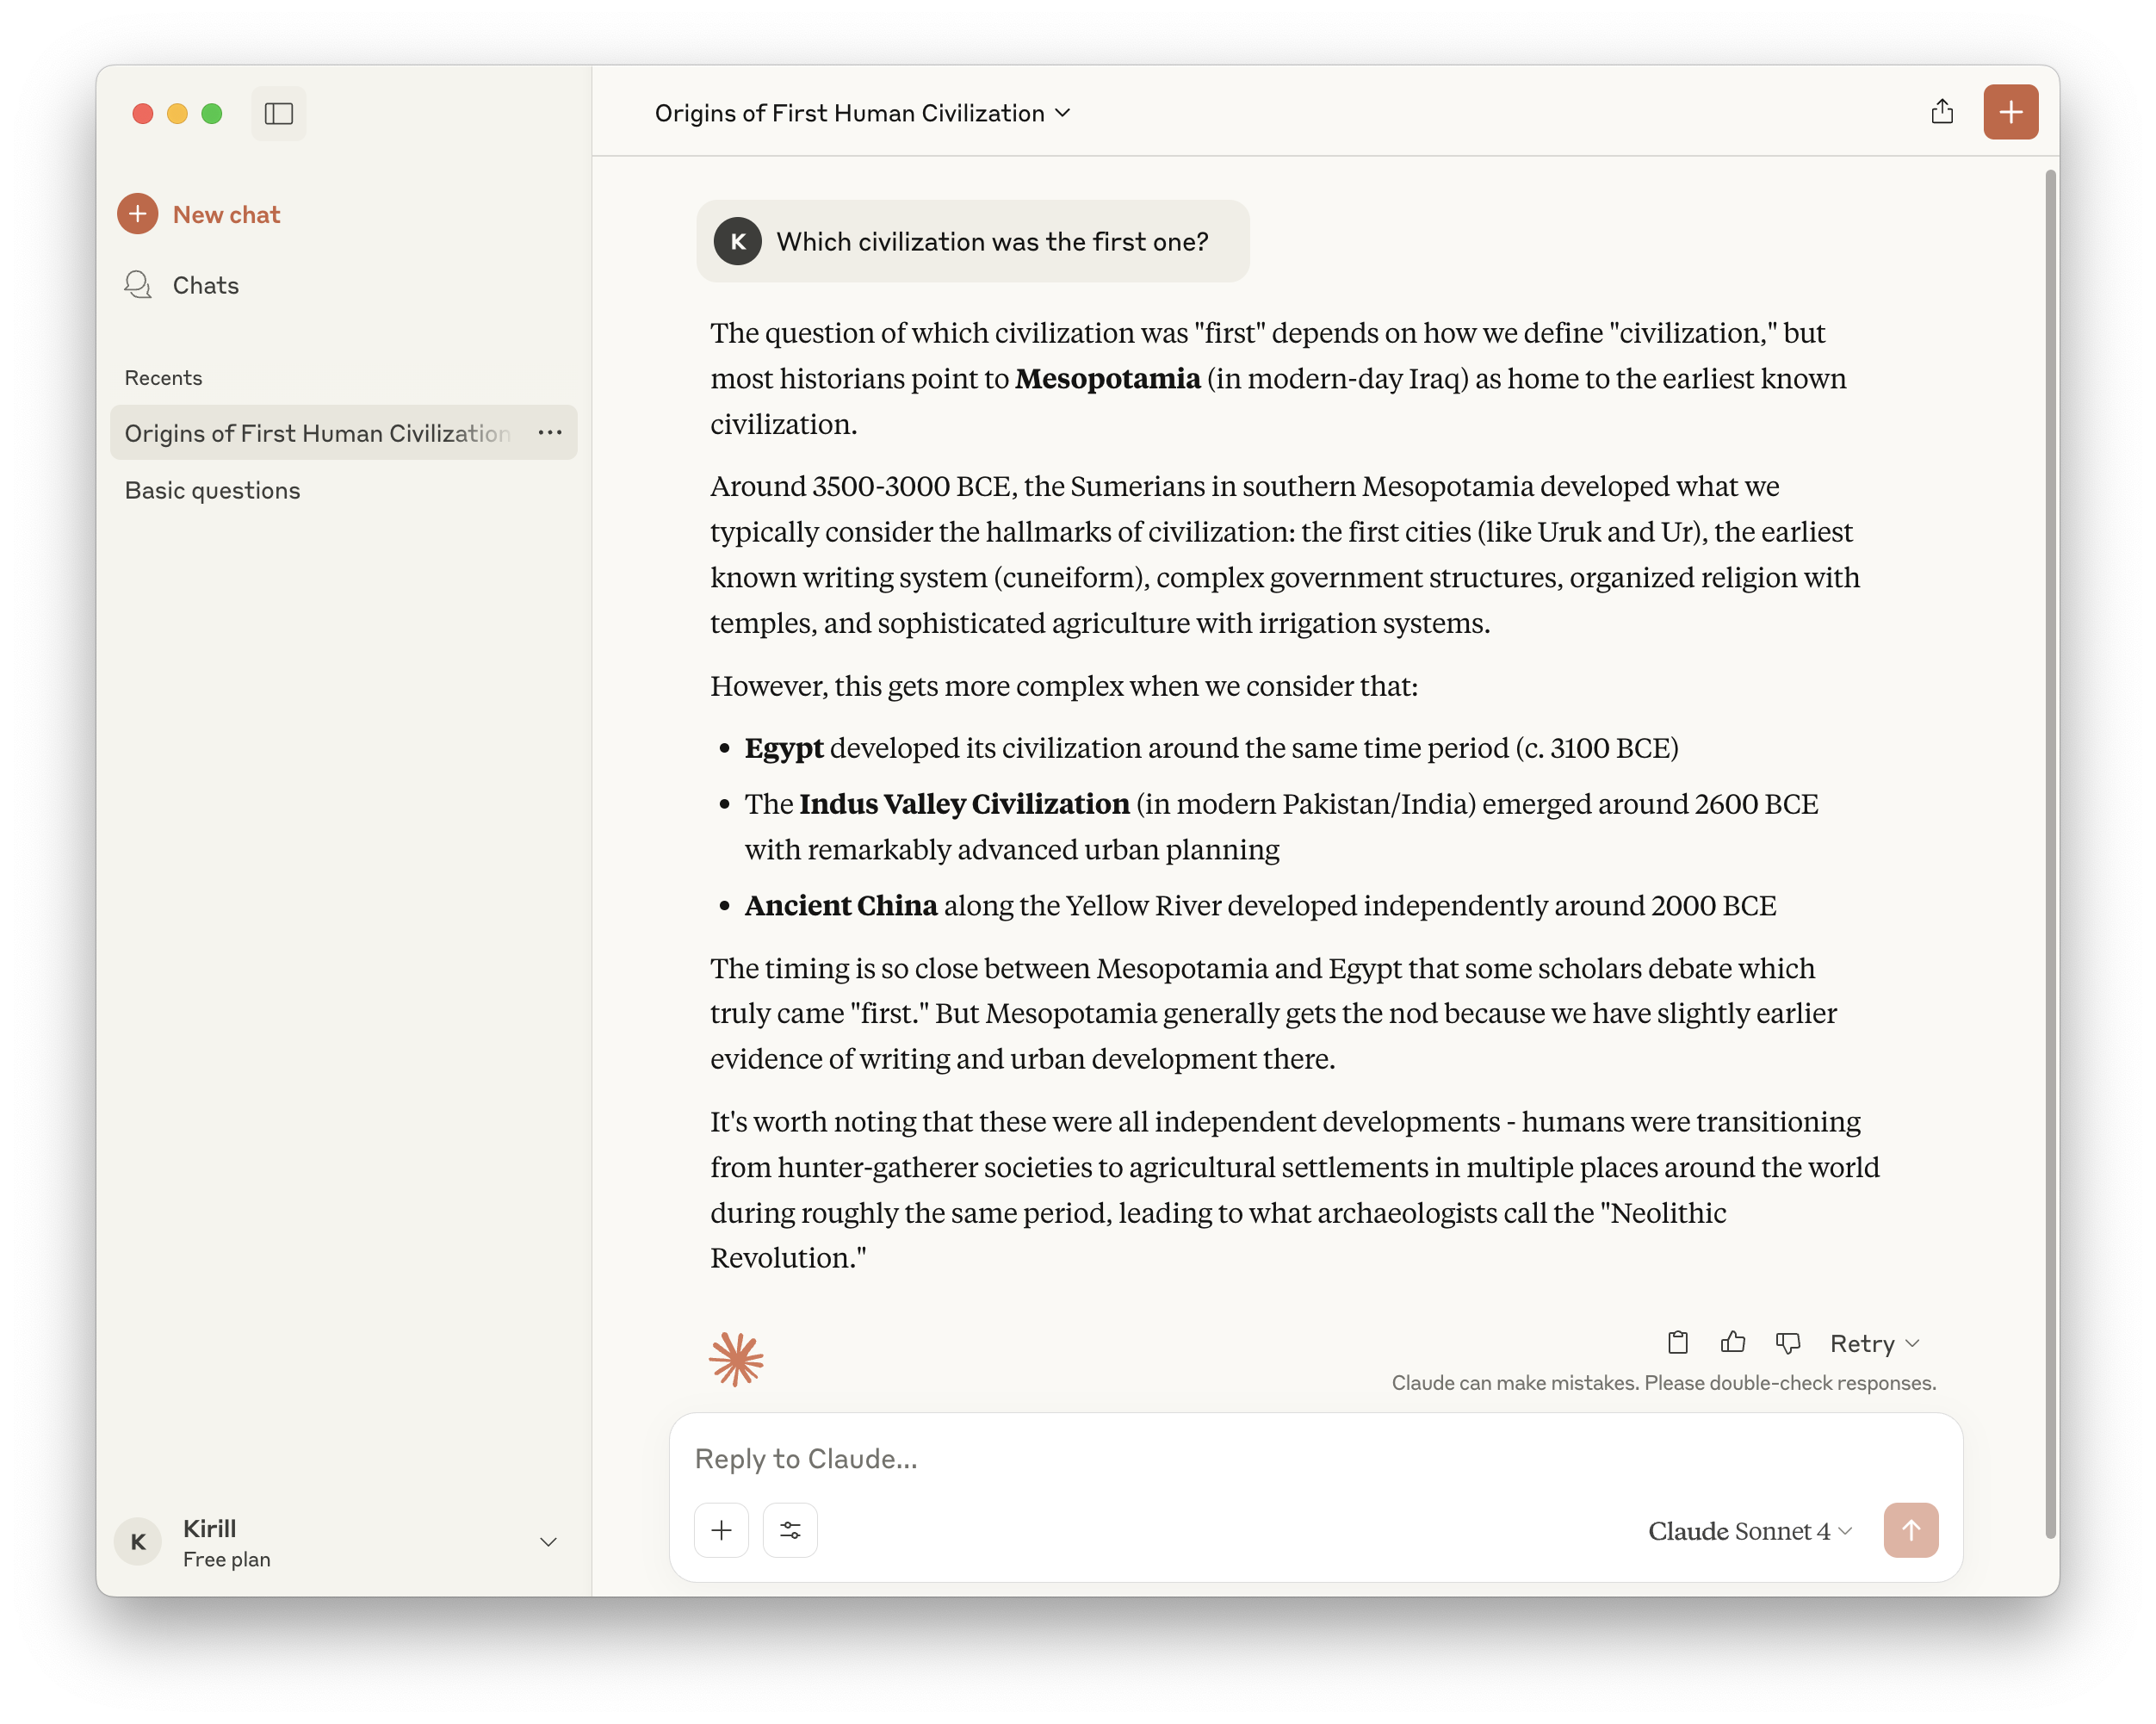Select Origins of First Human Civilization recent chat

pos(343,432)
